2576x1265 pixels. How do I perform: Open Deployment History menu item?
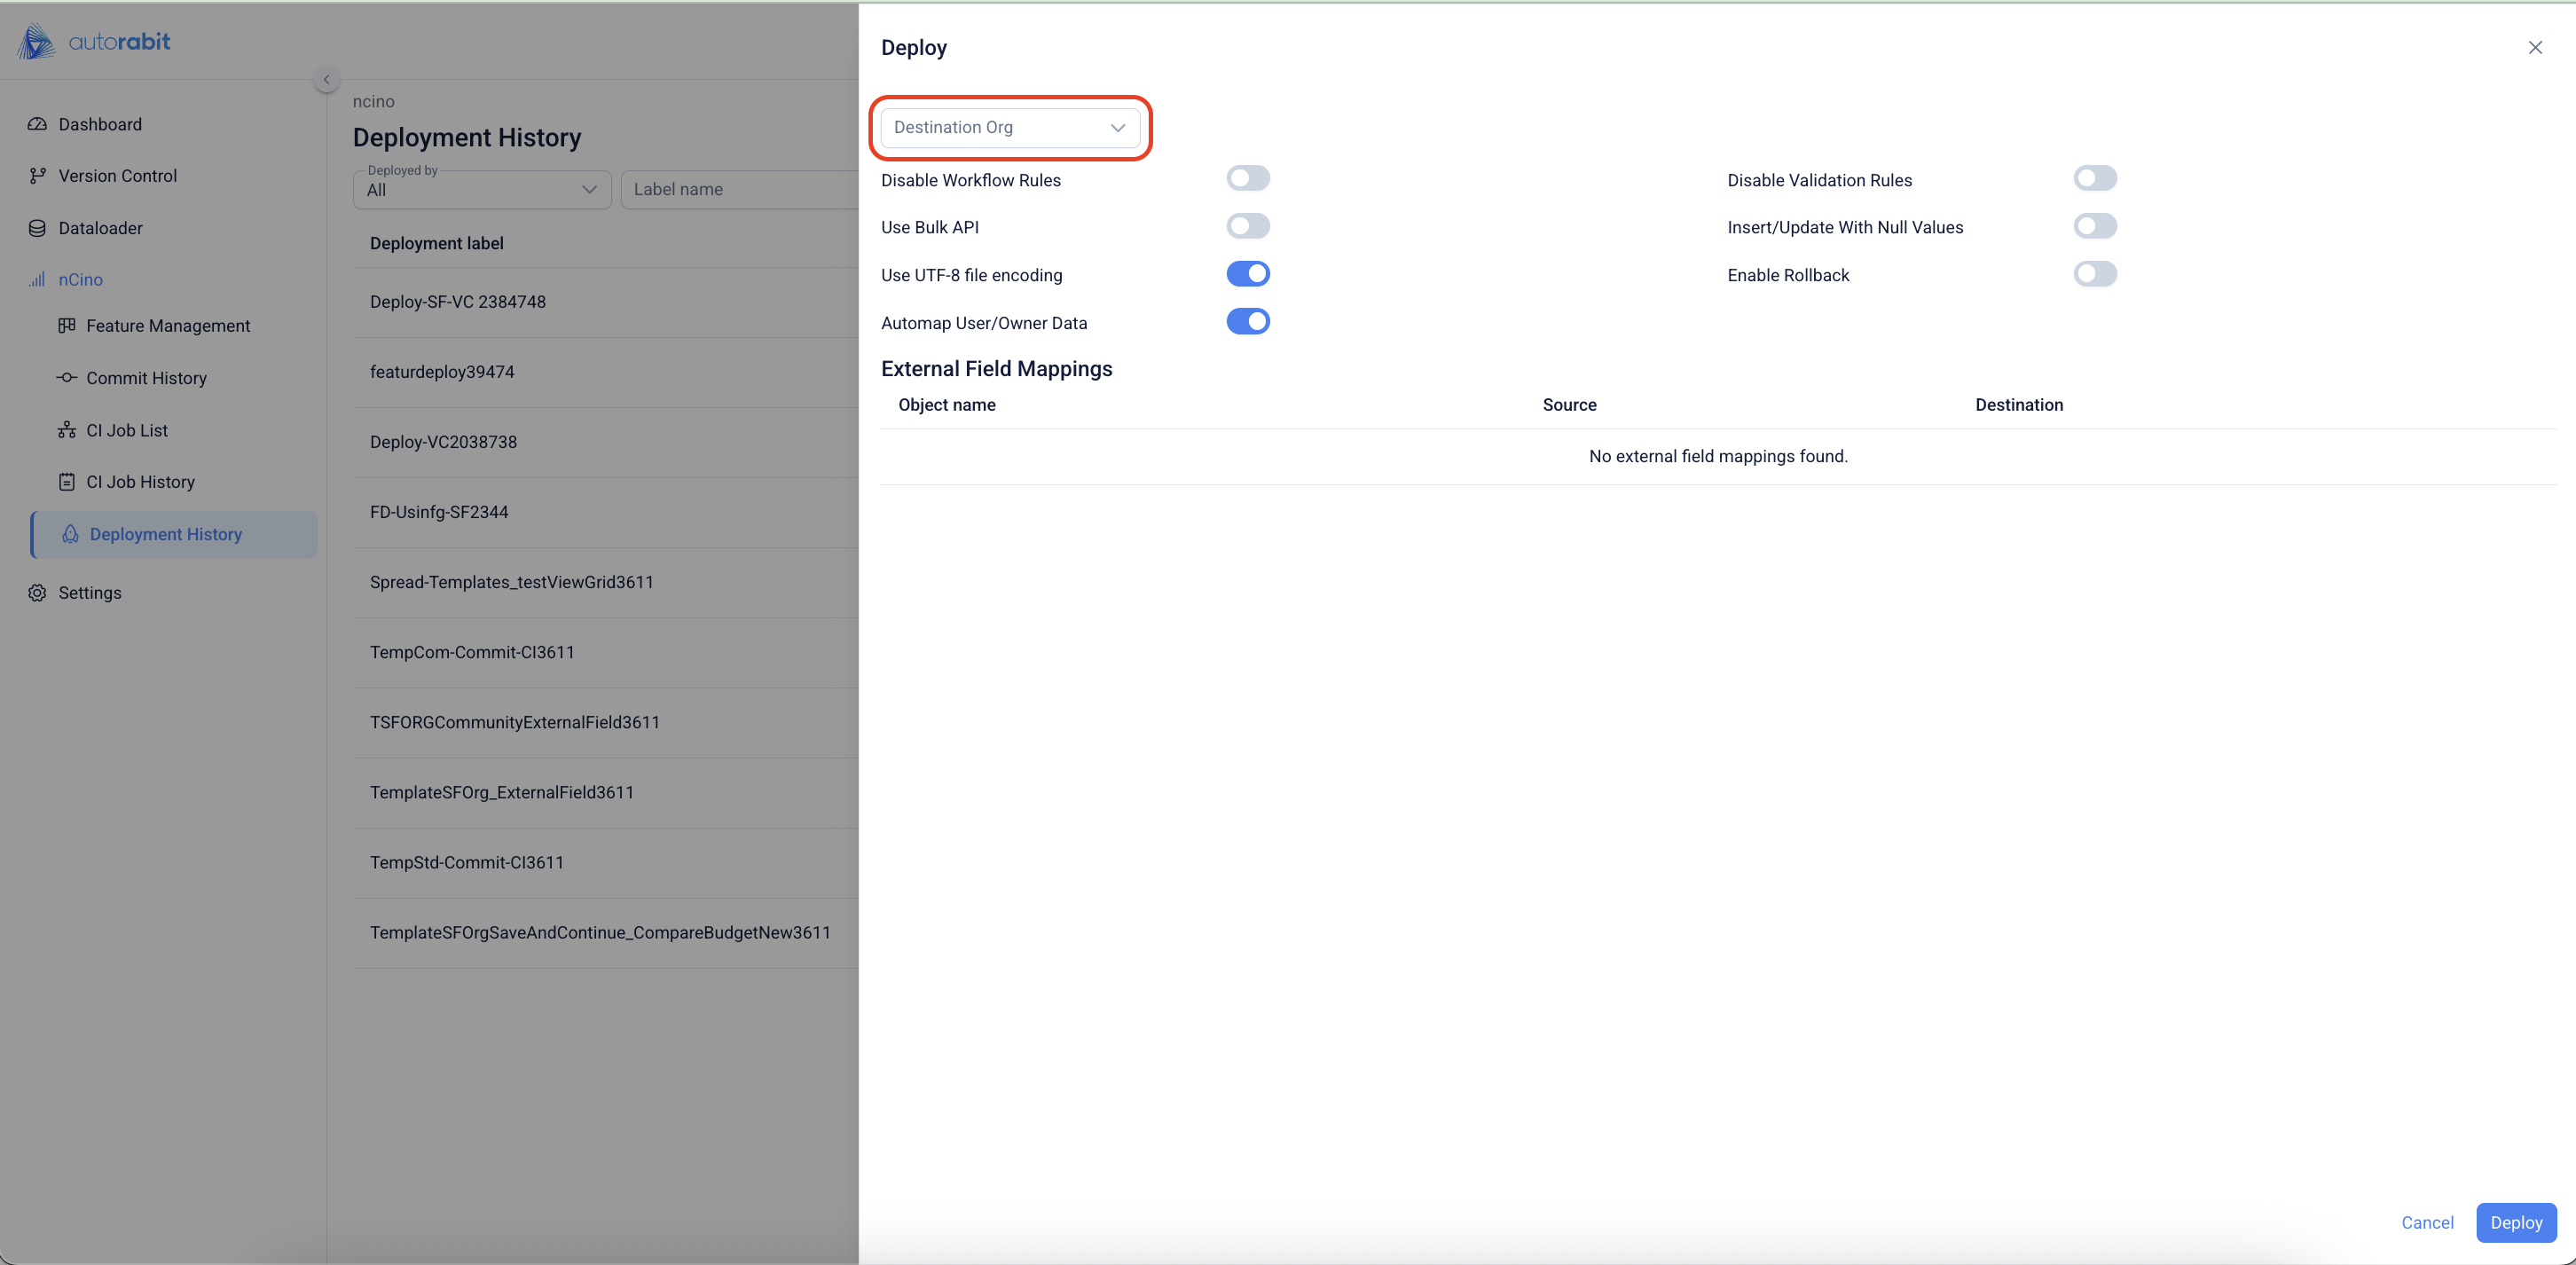click(x=166, y=534)
